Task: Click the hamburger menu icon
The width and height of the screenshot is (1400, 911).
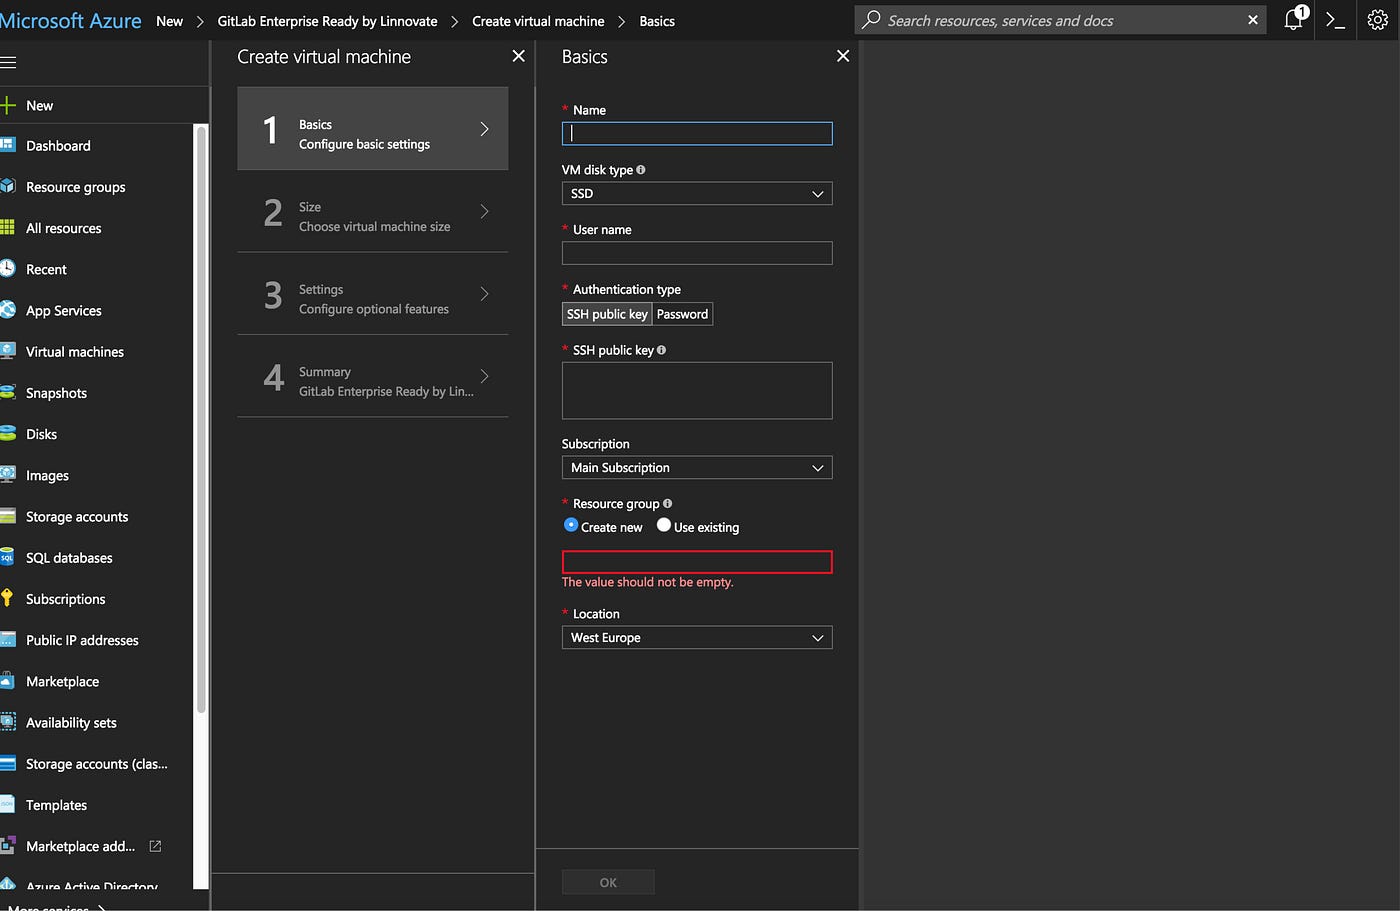Action: (x=9, y=63)
